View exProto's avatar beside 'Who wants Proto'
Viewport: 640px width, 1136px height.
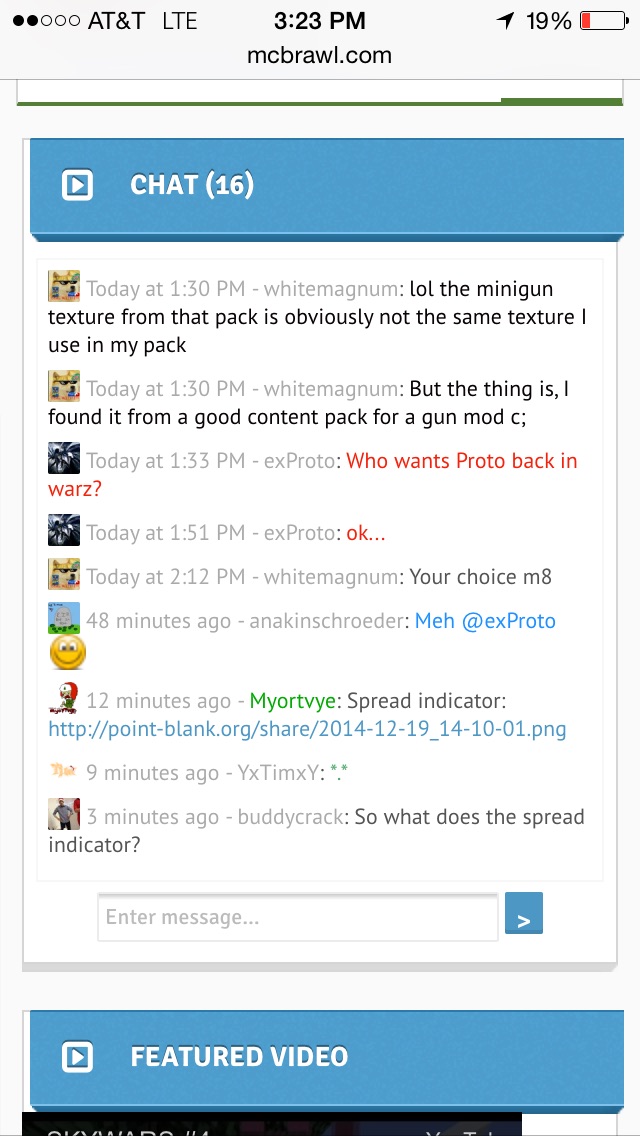tap(64, 458)
